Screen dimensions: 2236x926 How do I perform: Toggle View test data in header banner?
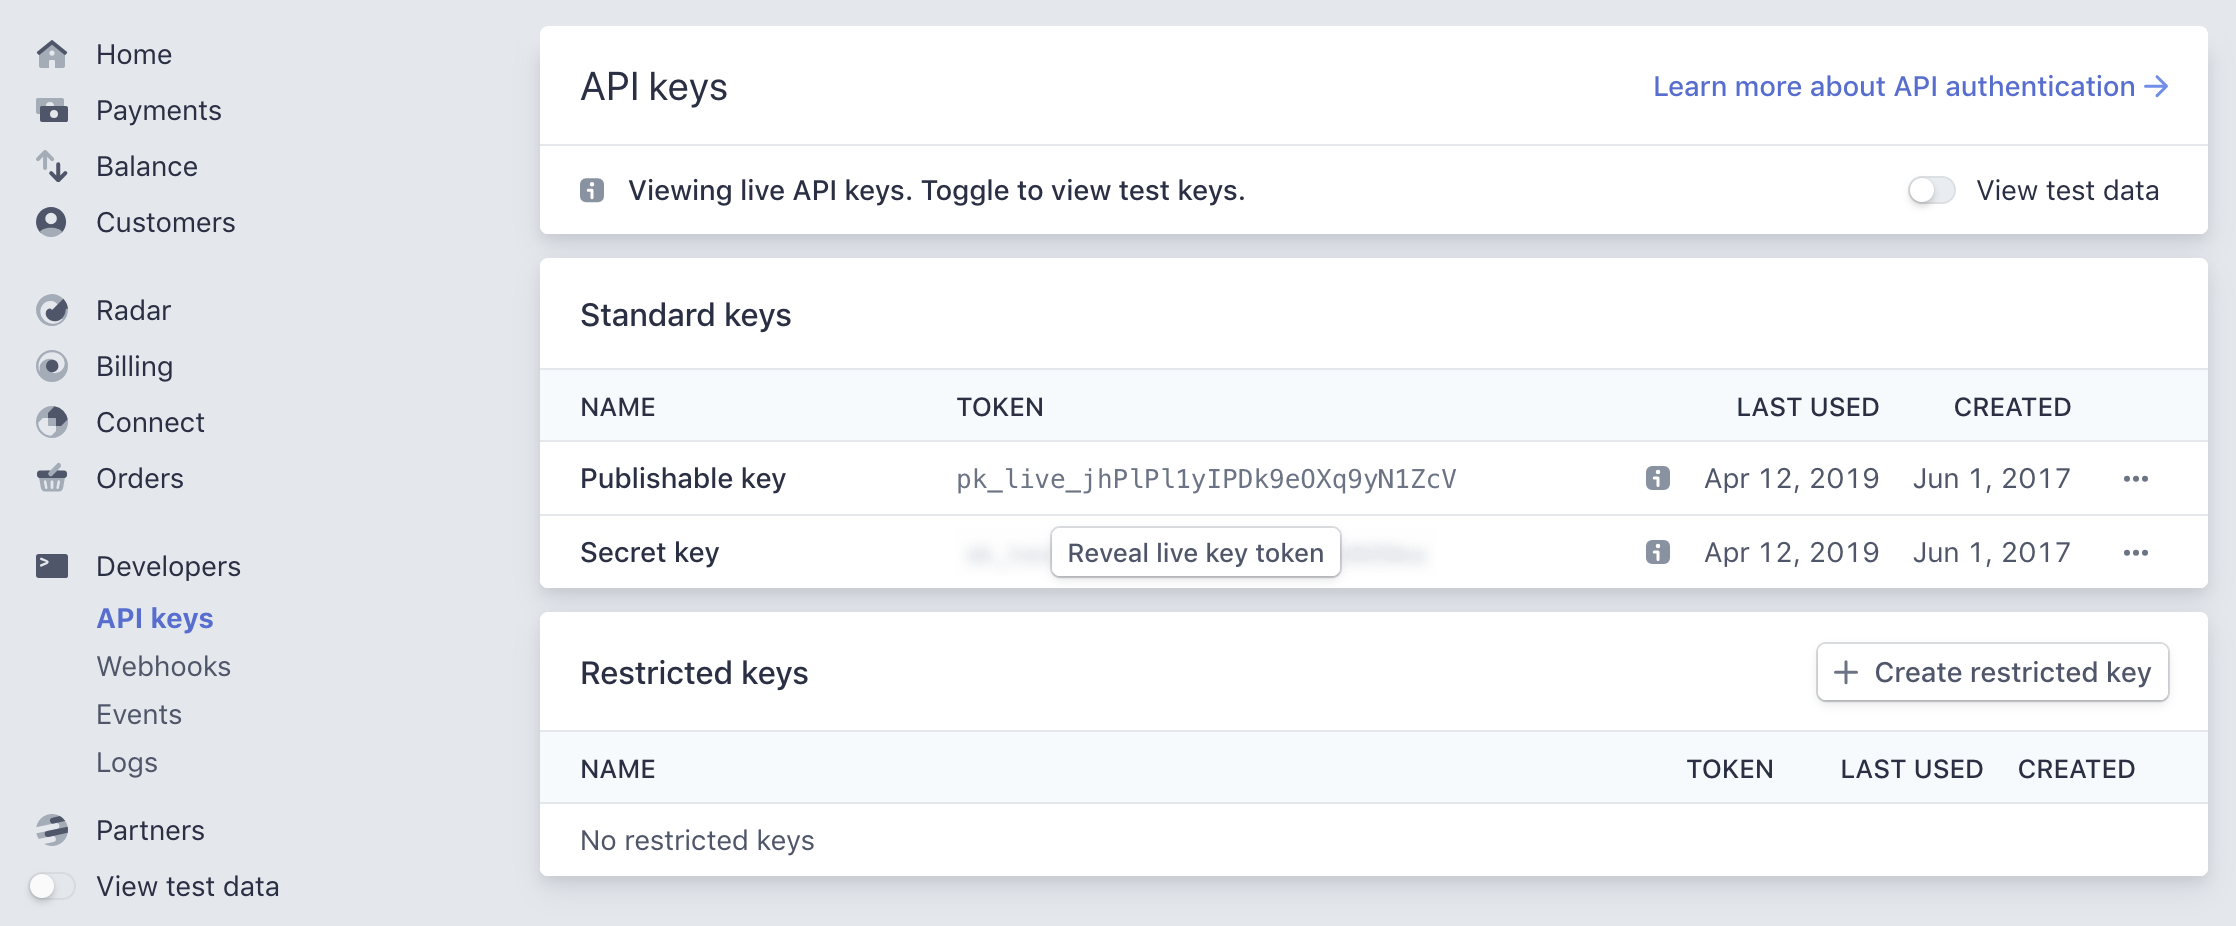click(x=1931, y=190)
